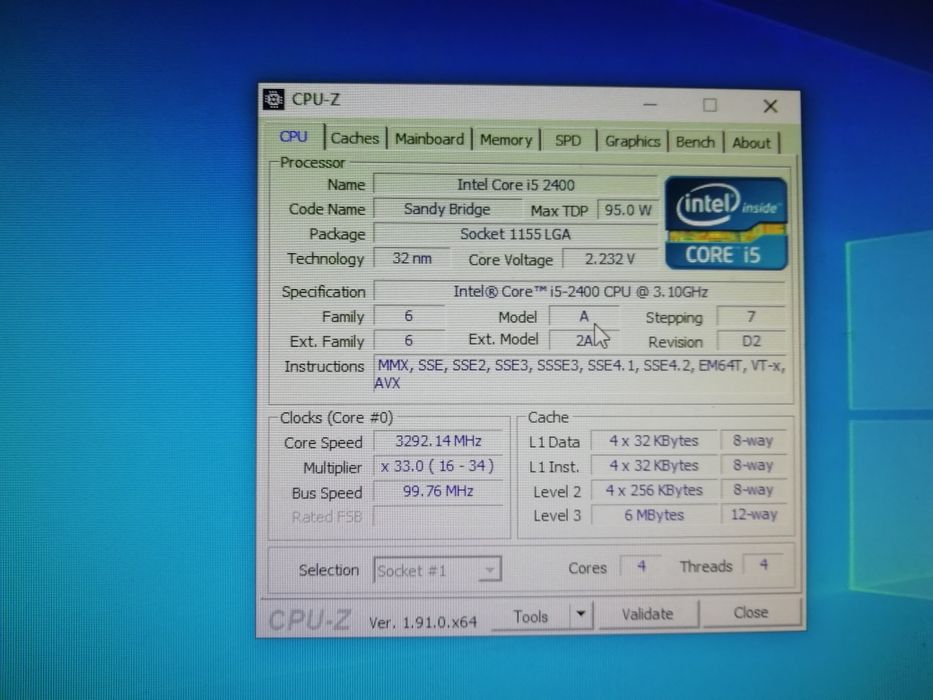
Task: Minimize the CPU-Z window
Action: click(650, 105)
